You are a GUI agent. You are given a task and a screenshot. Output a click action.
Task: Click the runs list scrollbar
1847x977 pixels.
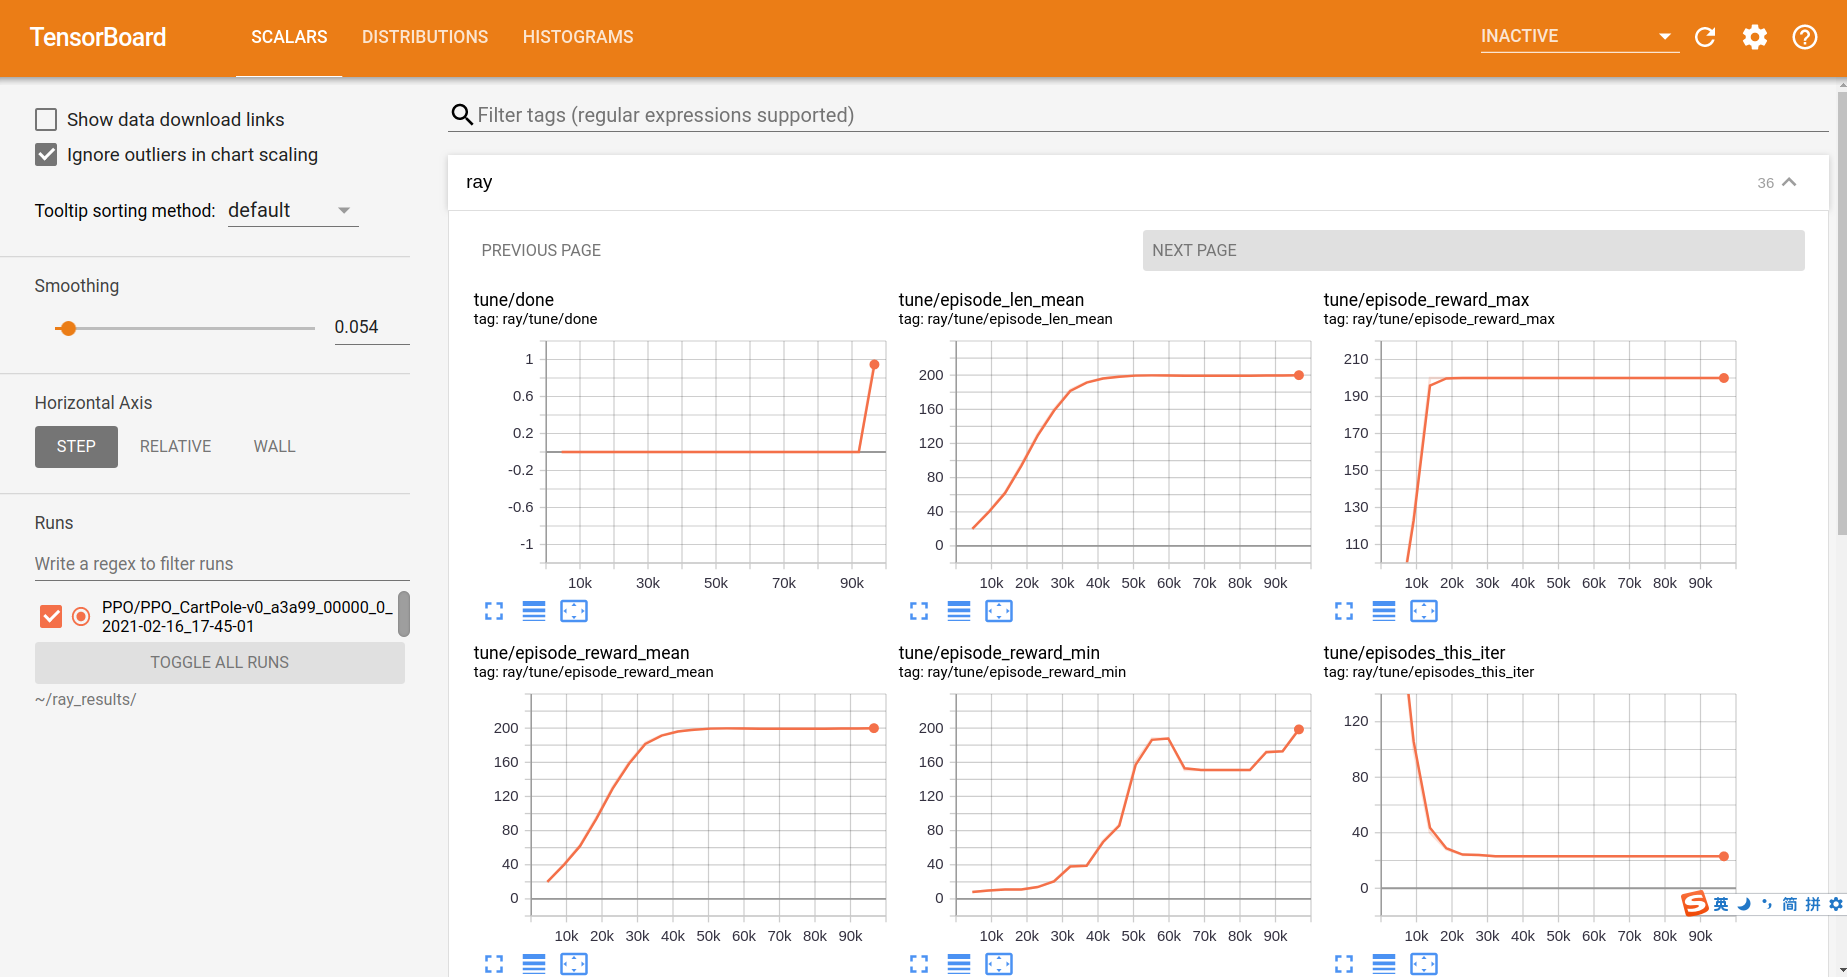coord(404,614)
